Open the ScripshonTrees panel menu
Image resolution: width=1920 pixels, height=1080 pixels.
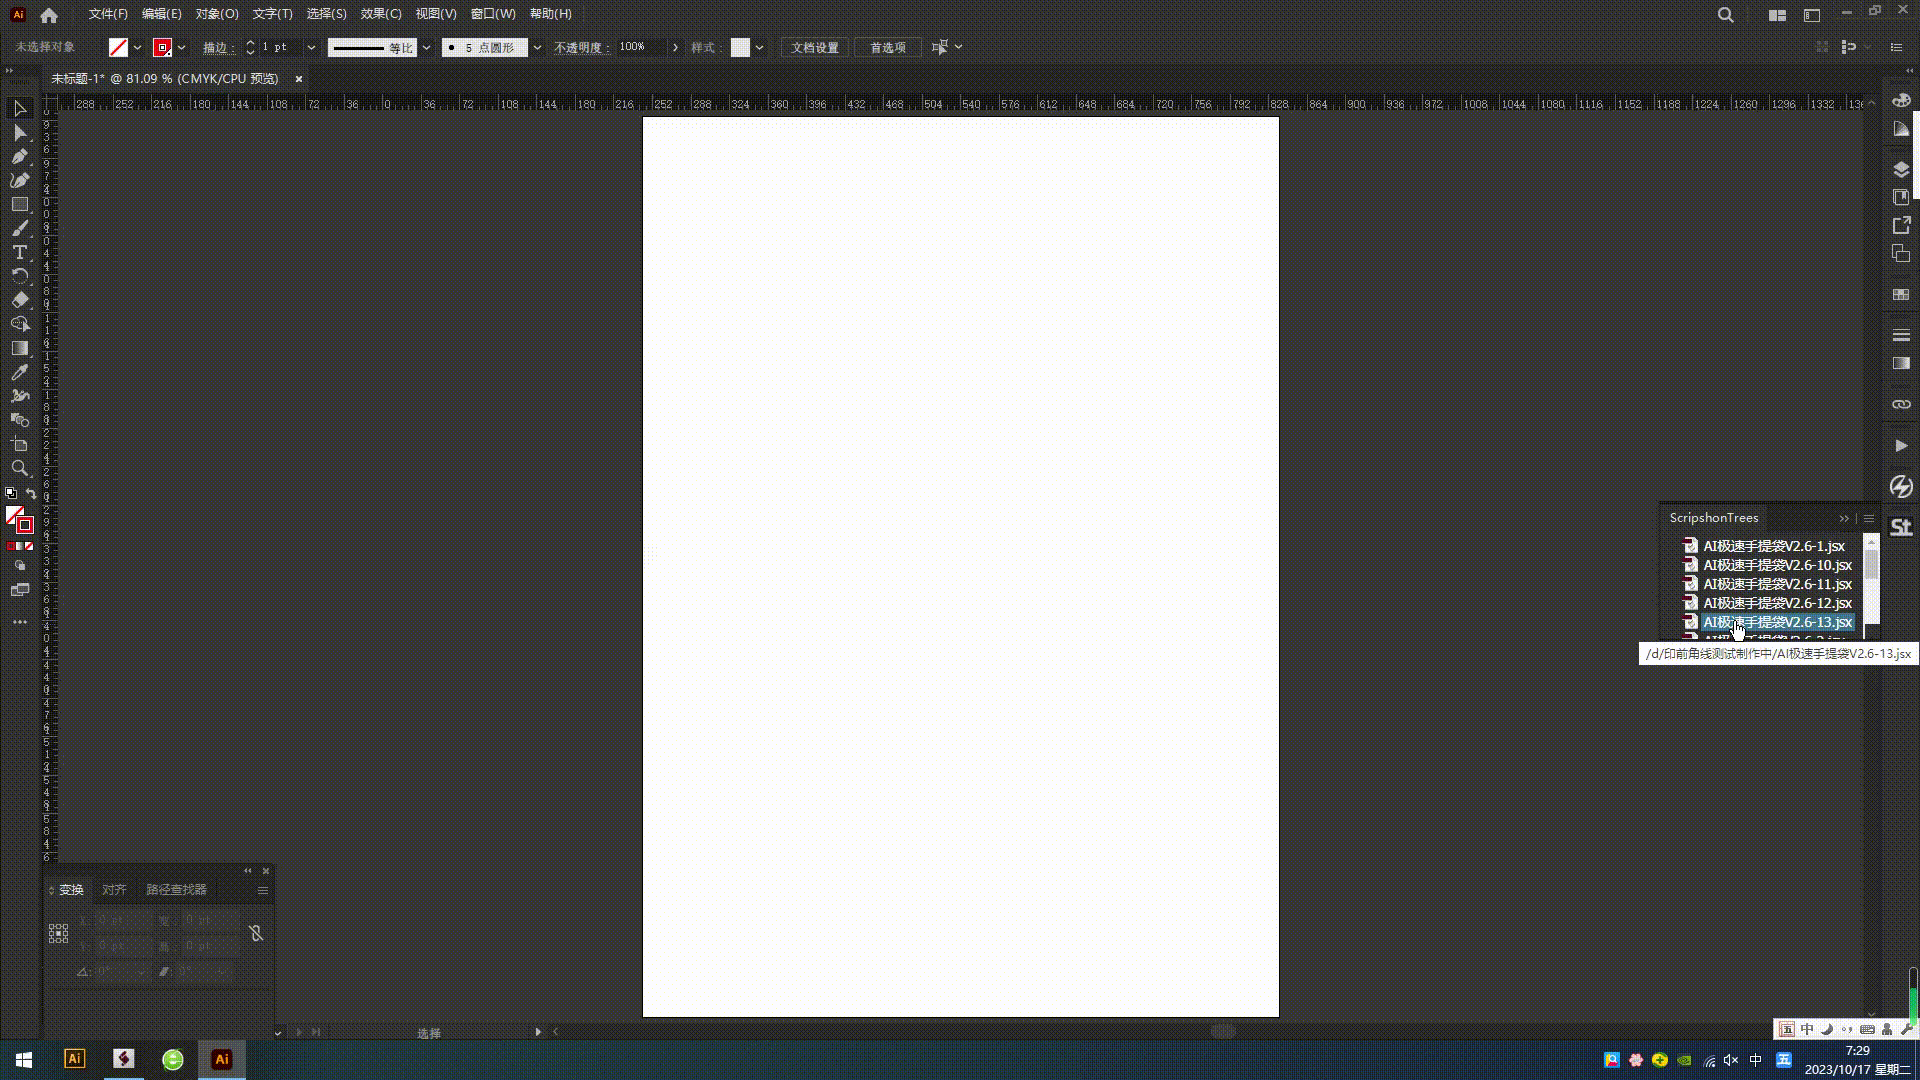pos(1868,518)
